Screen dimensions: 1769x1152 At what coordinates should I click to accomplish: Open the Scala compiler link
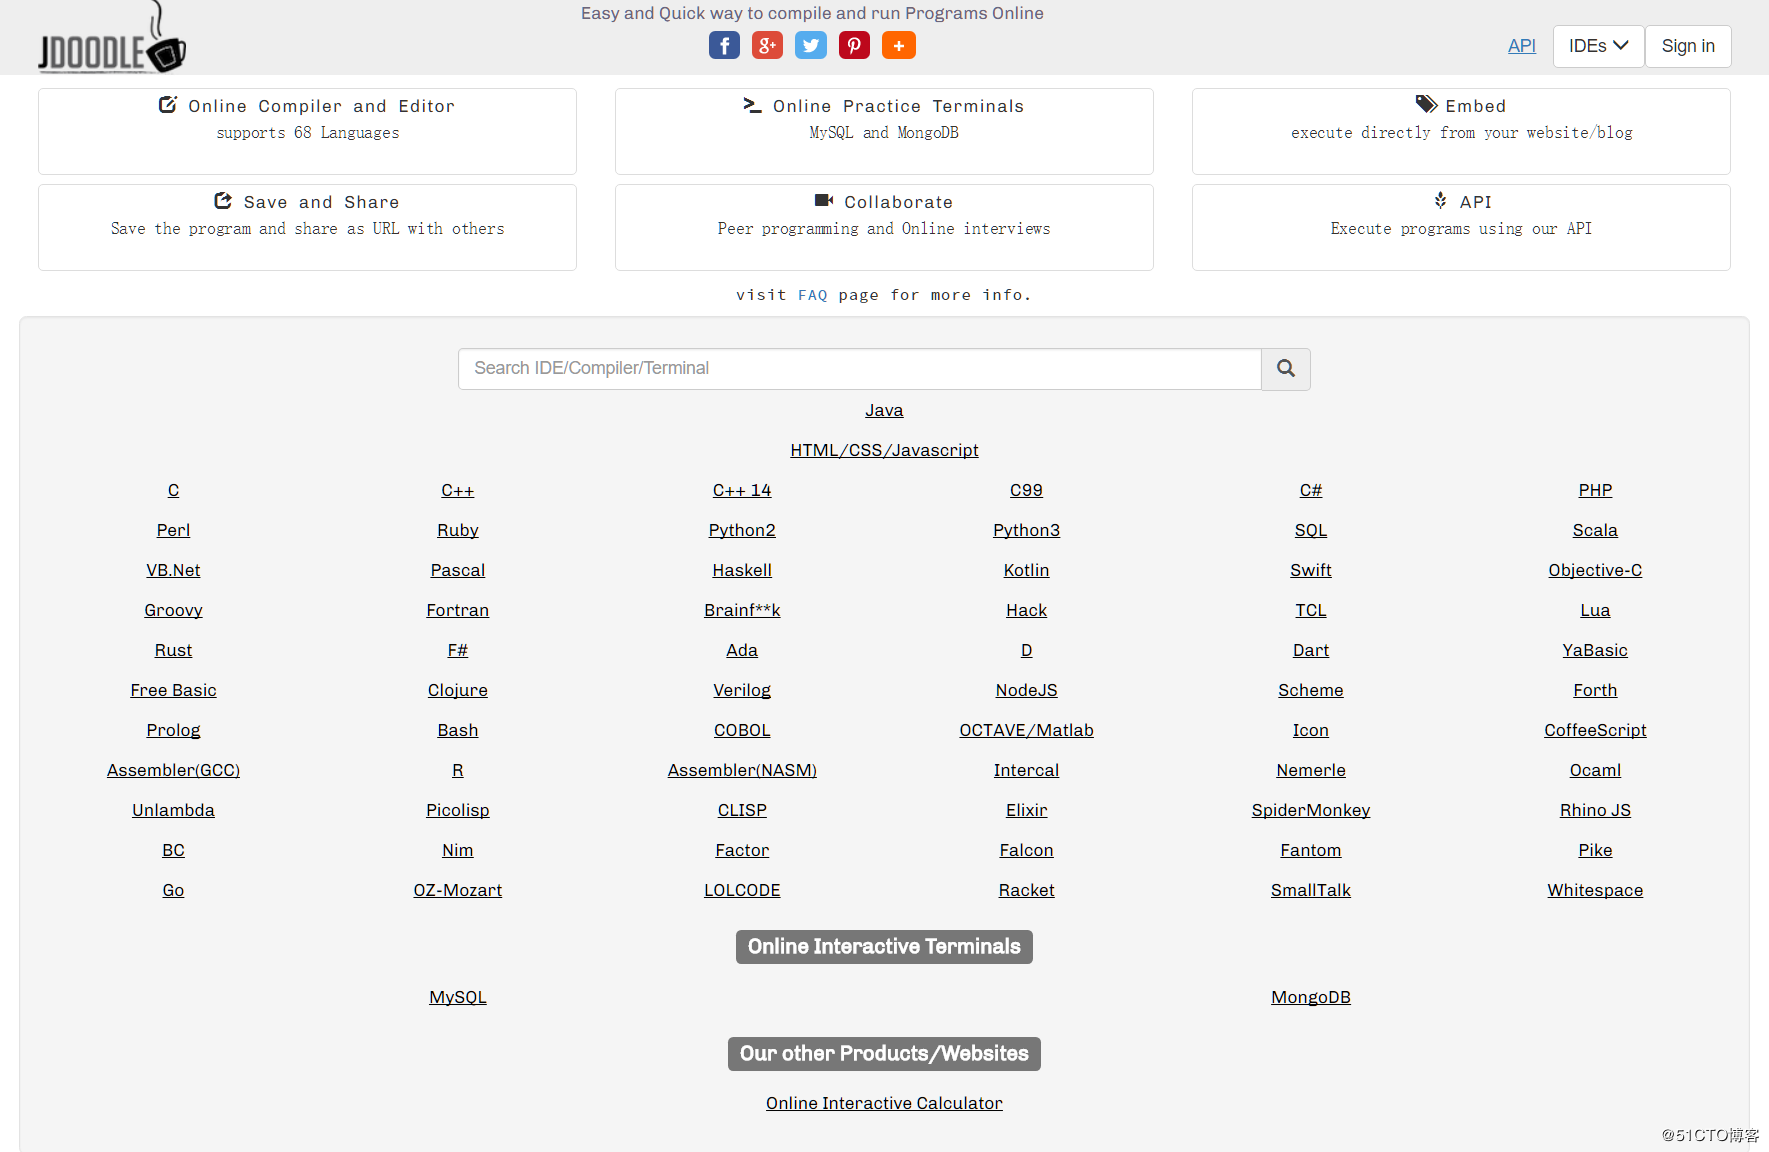point(1595,530)
